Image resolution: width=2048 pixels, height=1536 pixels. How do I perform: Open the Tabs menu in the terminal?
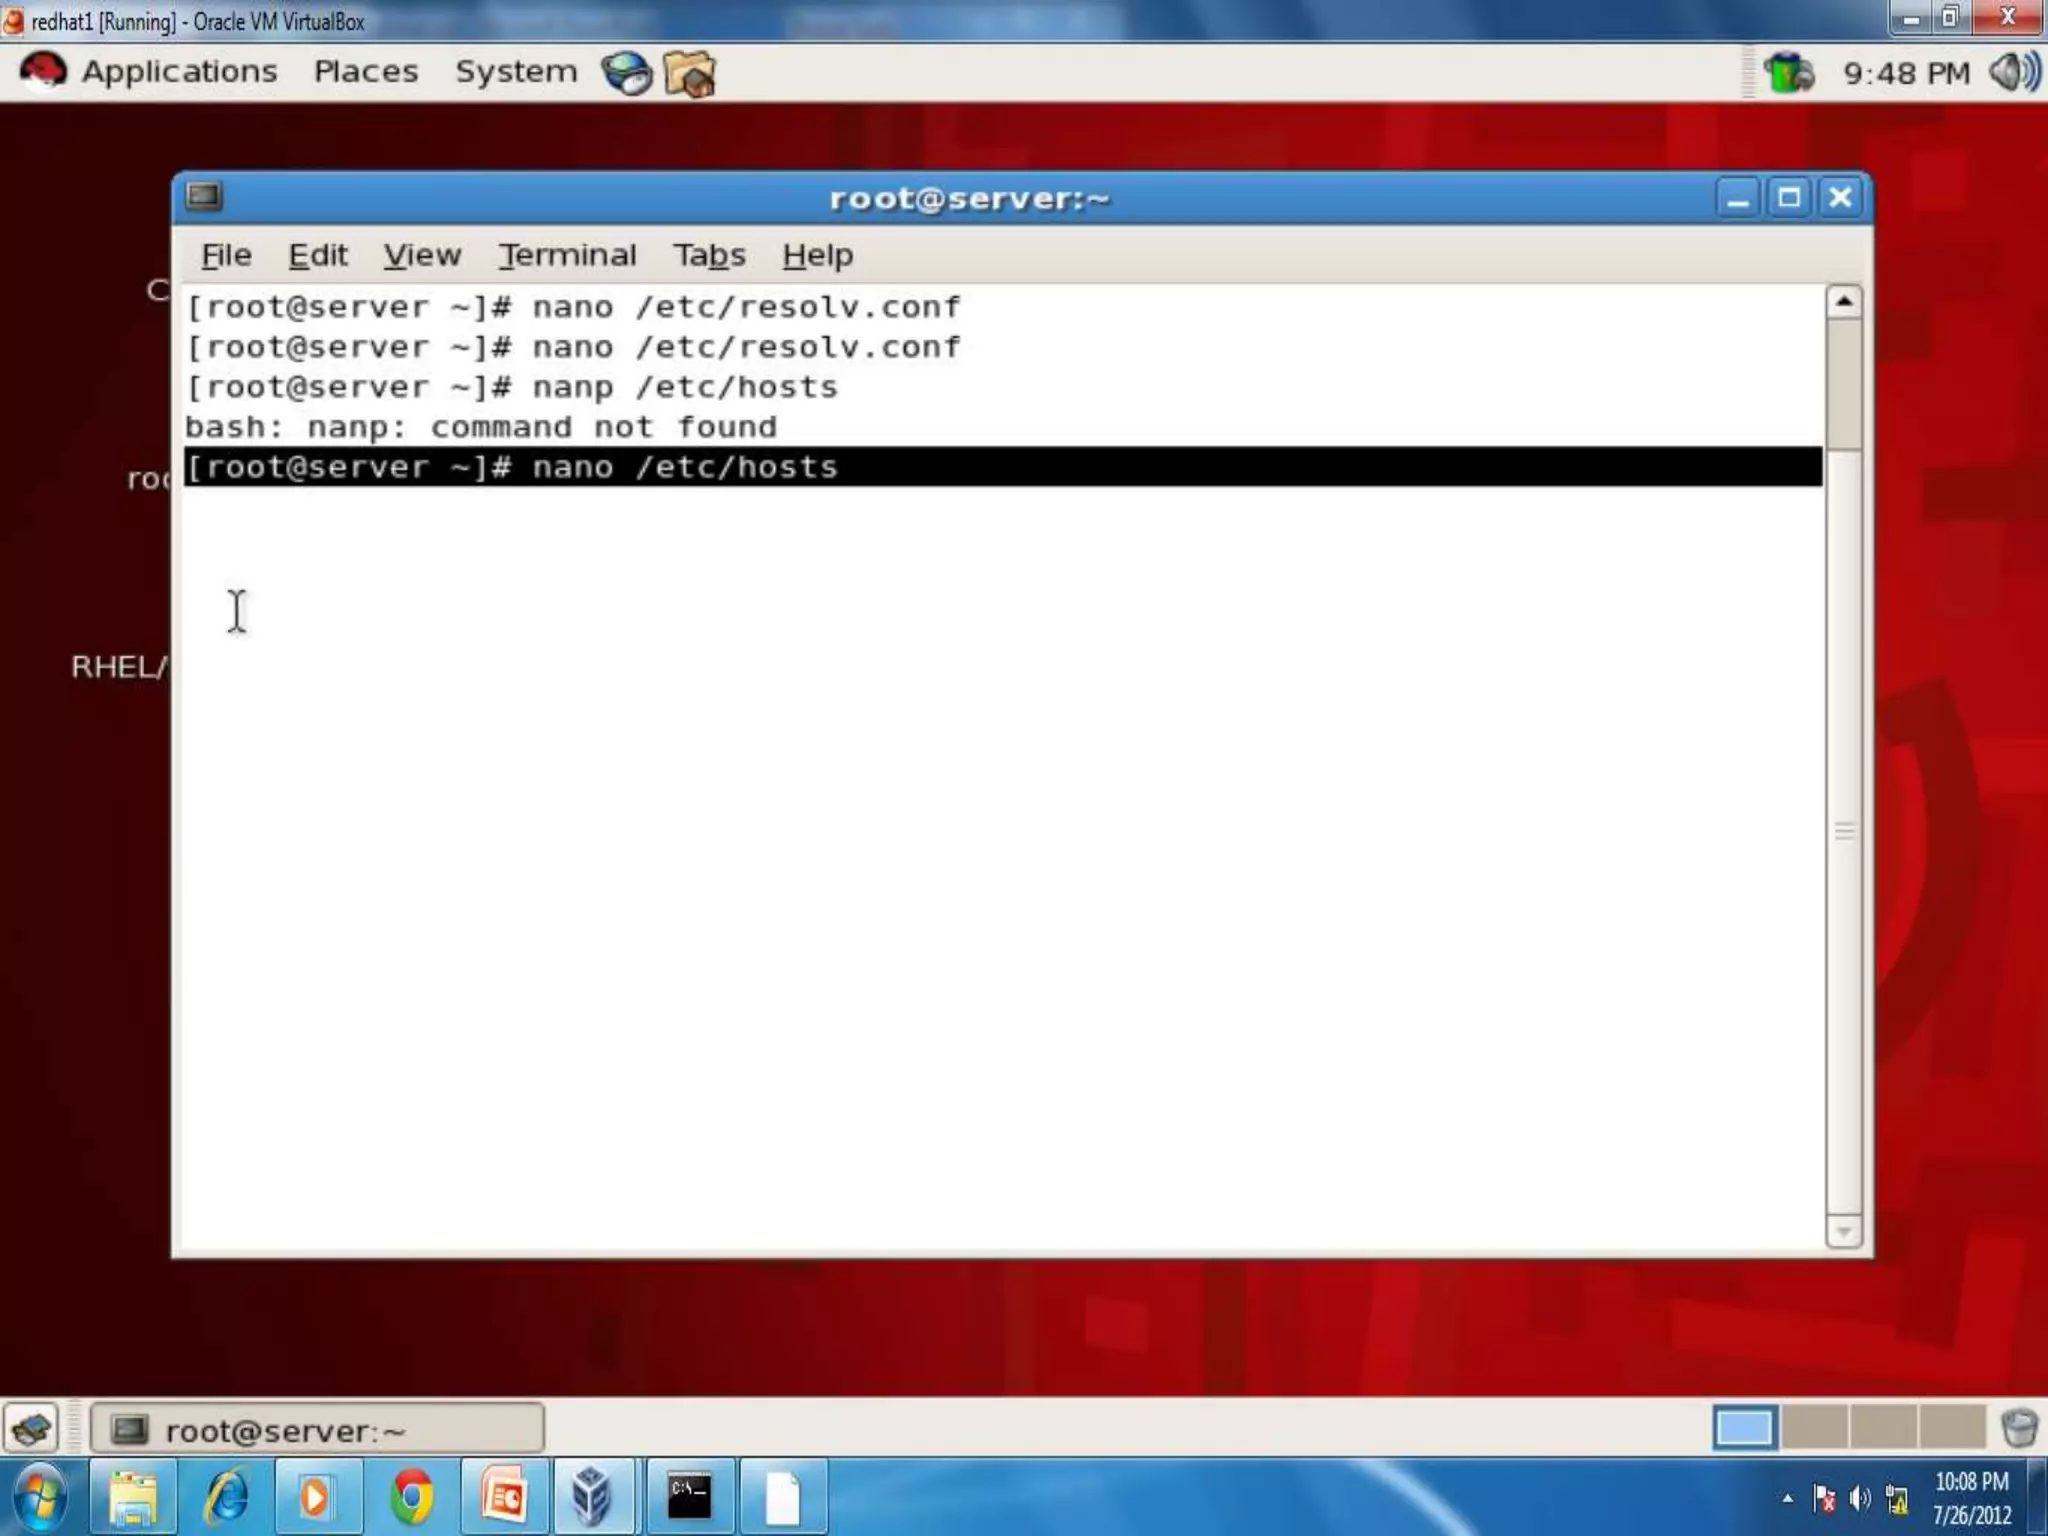tap(708, 255)
